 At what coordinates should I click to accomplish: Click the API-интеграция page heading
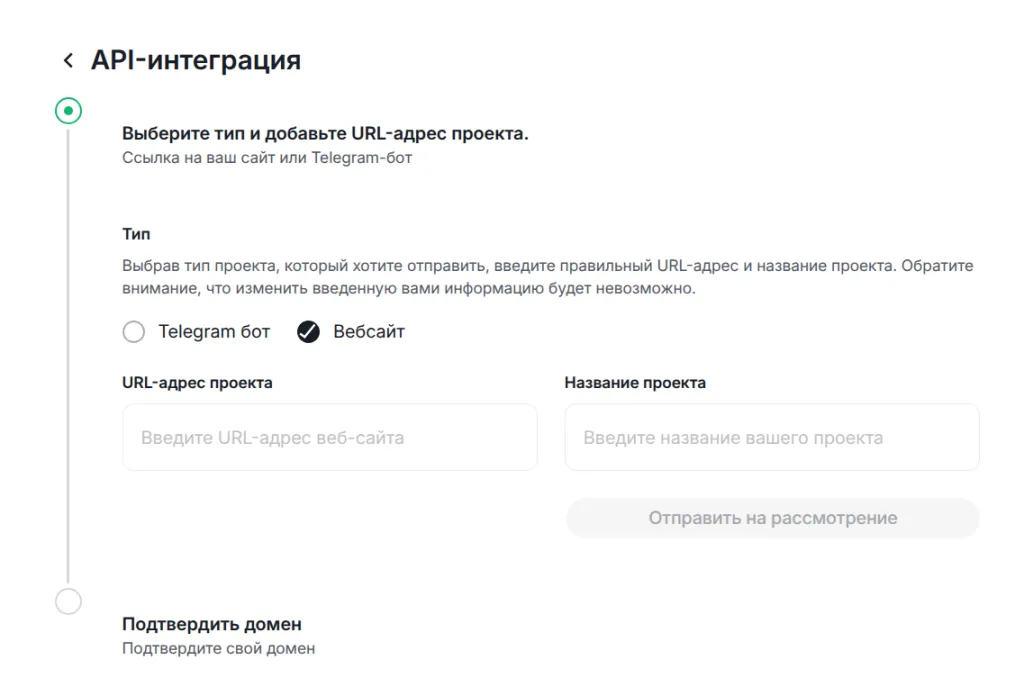[x=196, y=60]
